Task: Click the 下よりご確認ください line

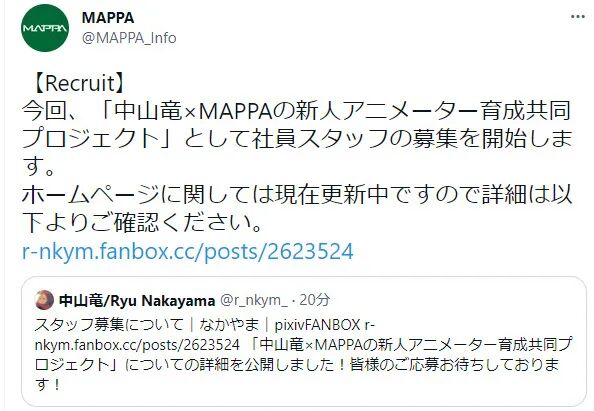Action: [x=142, y=223]
